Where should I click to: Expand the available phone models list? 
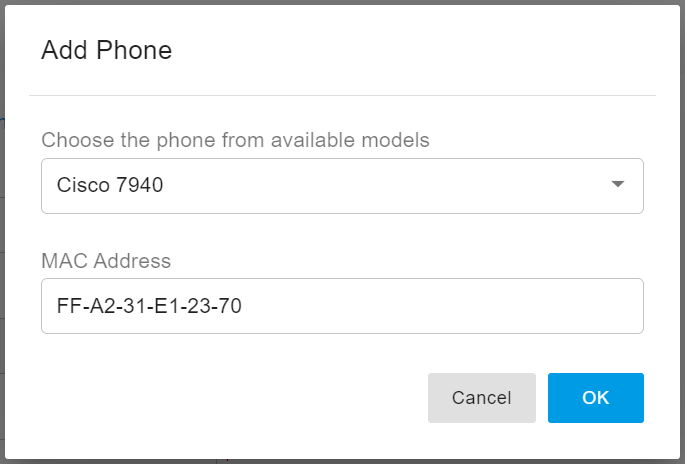342,186
